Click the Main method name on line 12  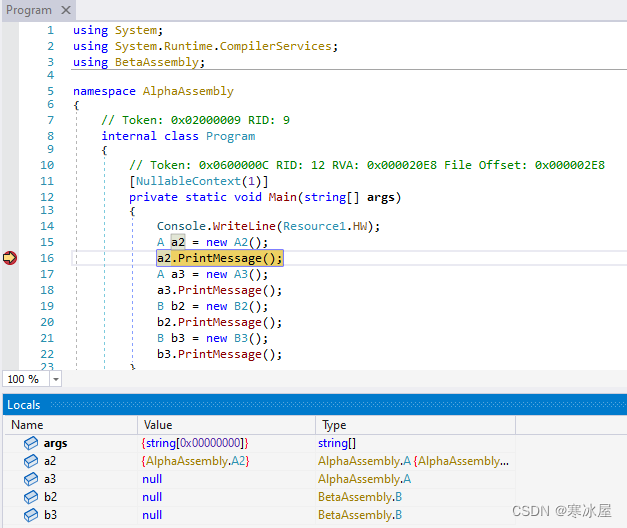(x=282, y=197)
